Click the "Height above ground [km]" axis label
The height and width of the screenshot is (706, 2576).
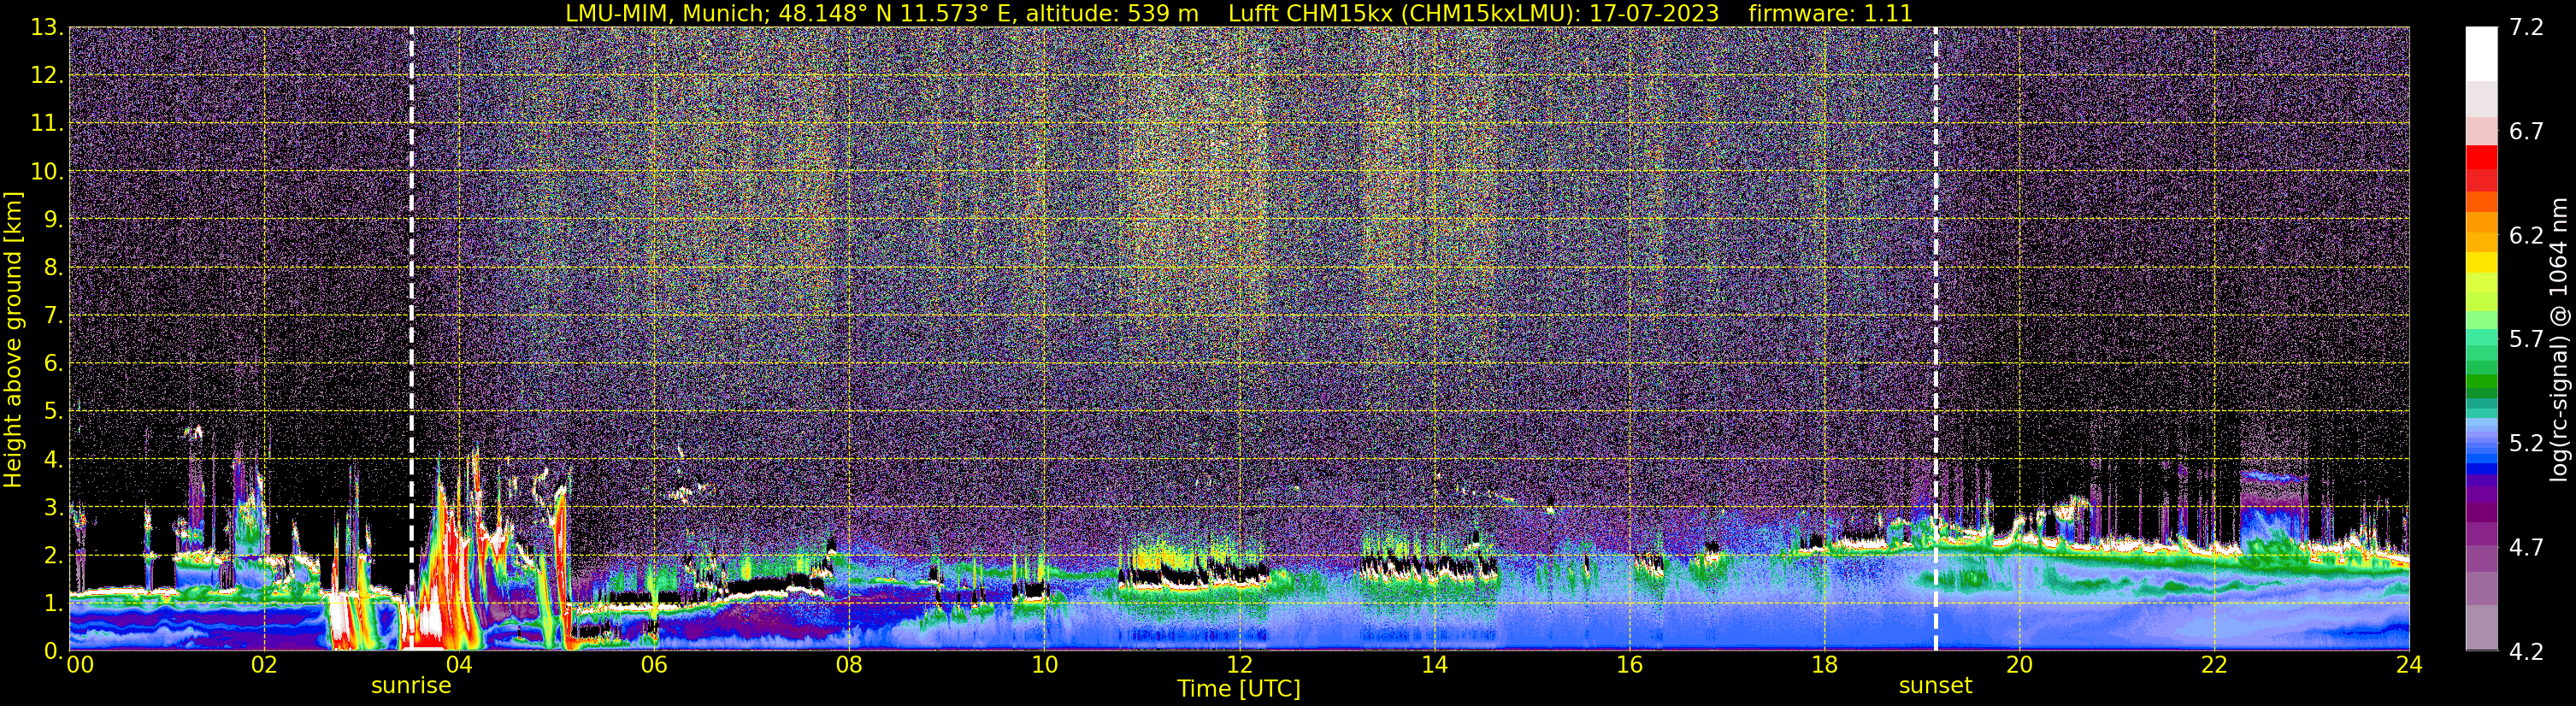13,339
